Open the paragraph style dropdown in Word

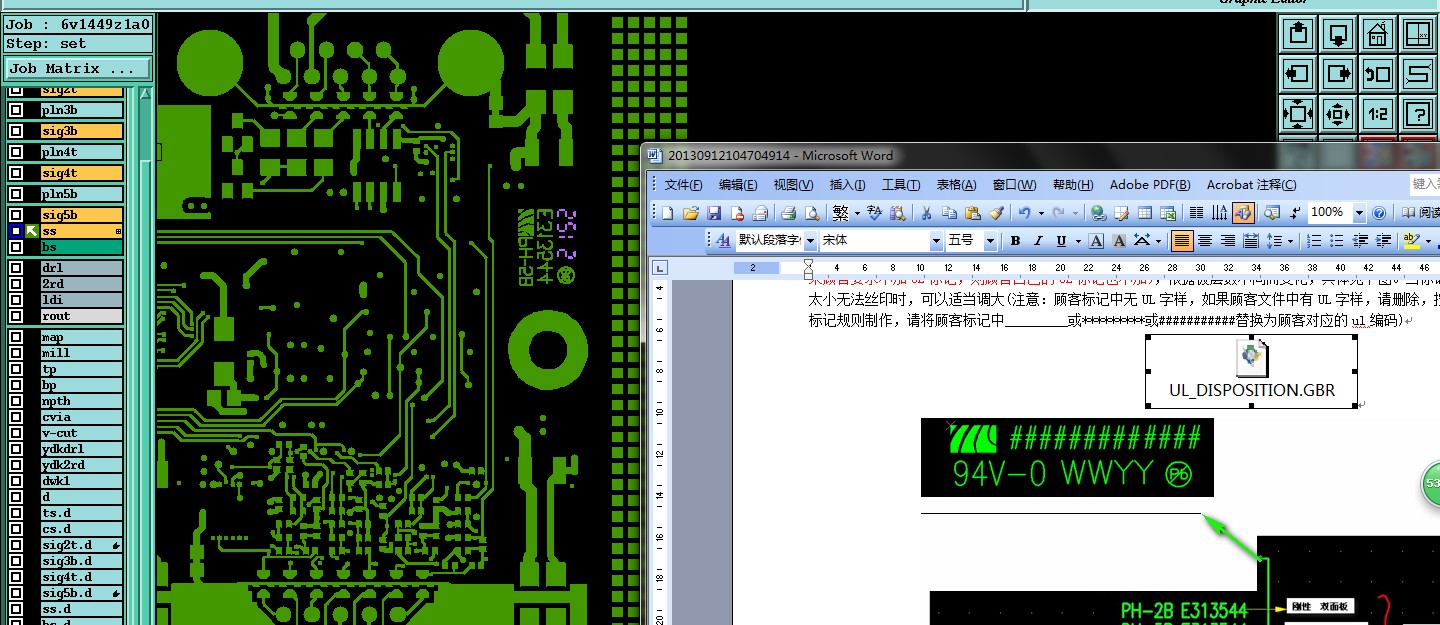tap(811, 241)
